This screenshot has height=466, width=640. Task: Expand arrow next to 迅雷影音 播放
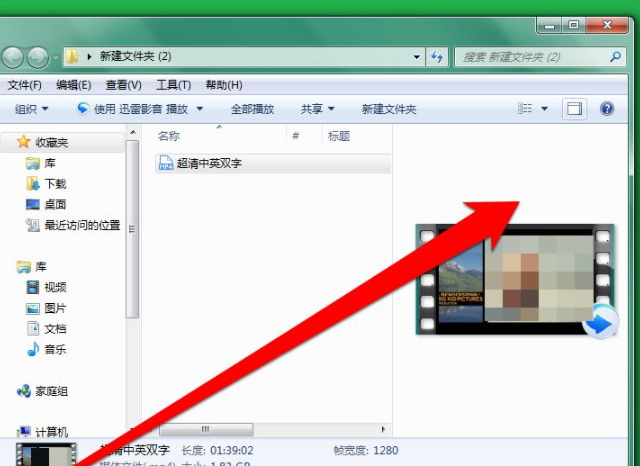[200, 109]
